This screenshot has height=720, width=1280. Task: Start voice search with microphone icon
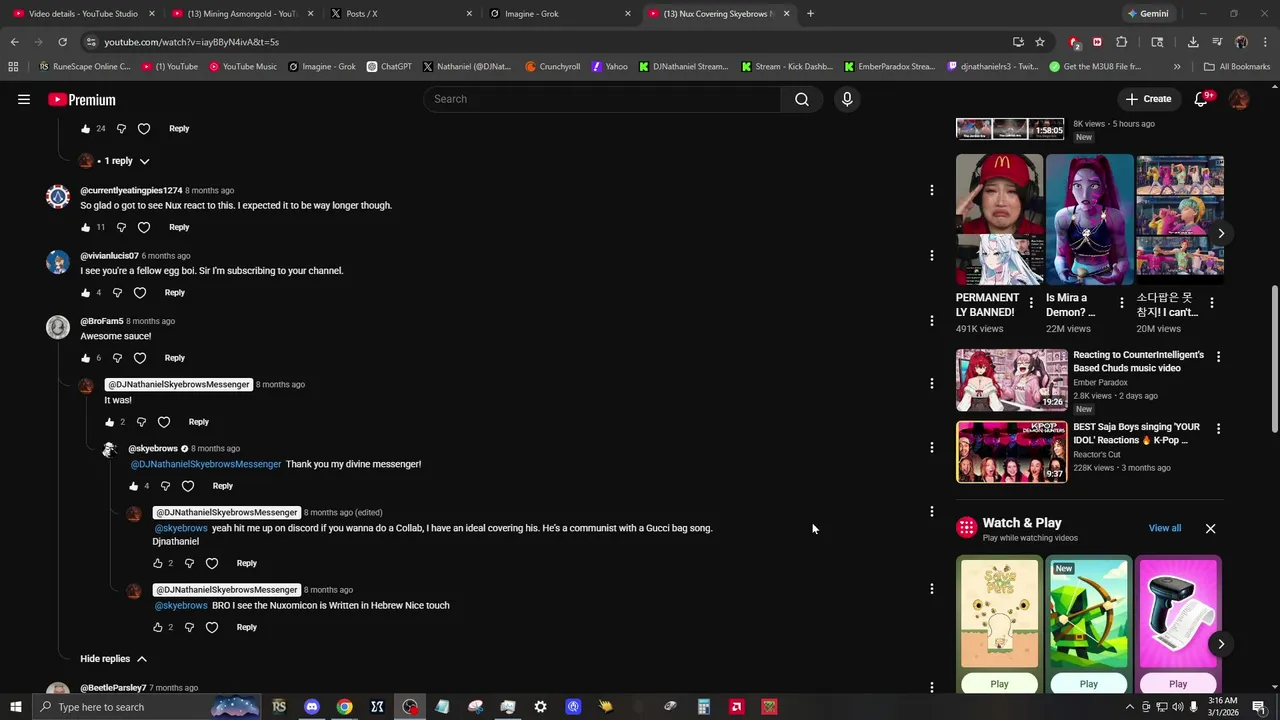(x=847, y=99)
